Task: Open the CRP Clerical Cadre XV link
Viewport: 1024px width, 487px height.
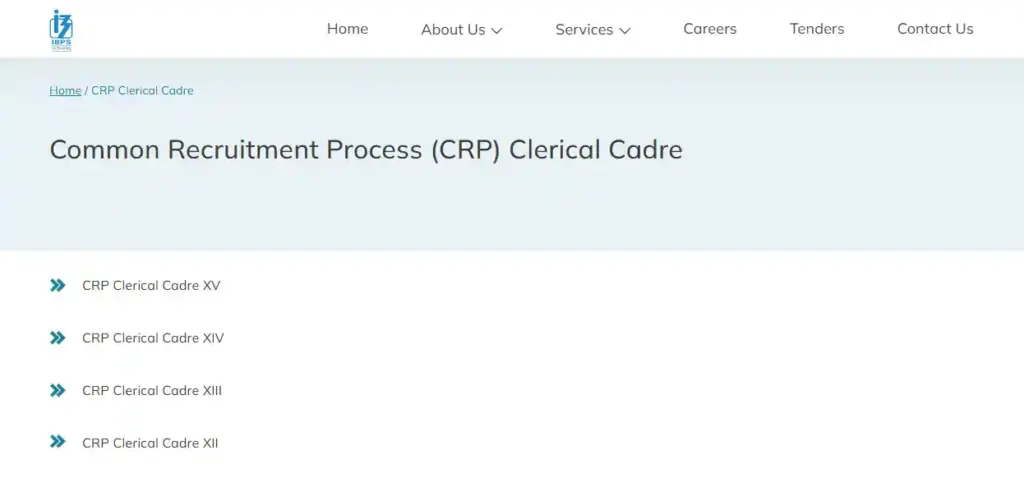Action: point(151,286)
